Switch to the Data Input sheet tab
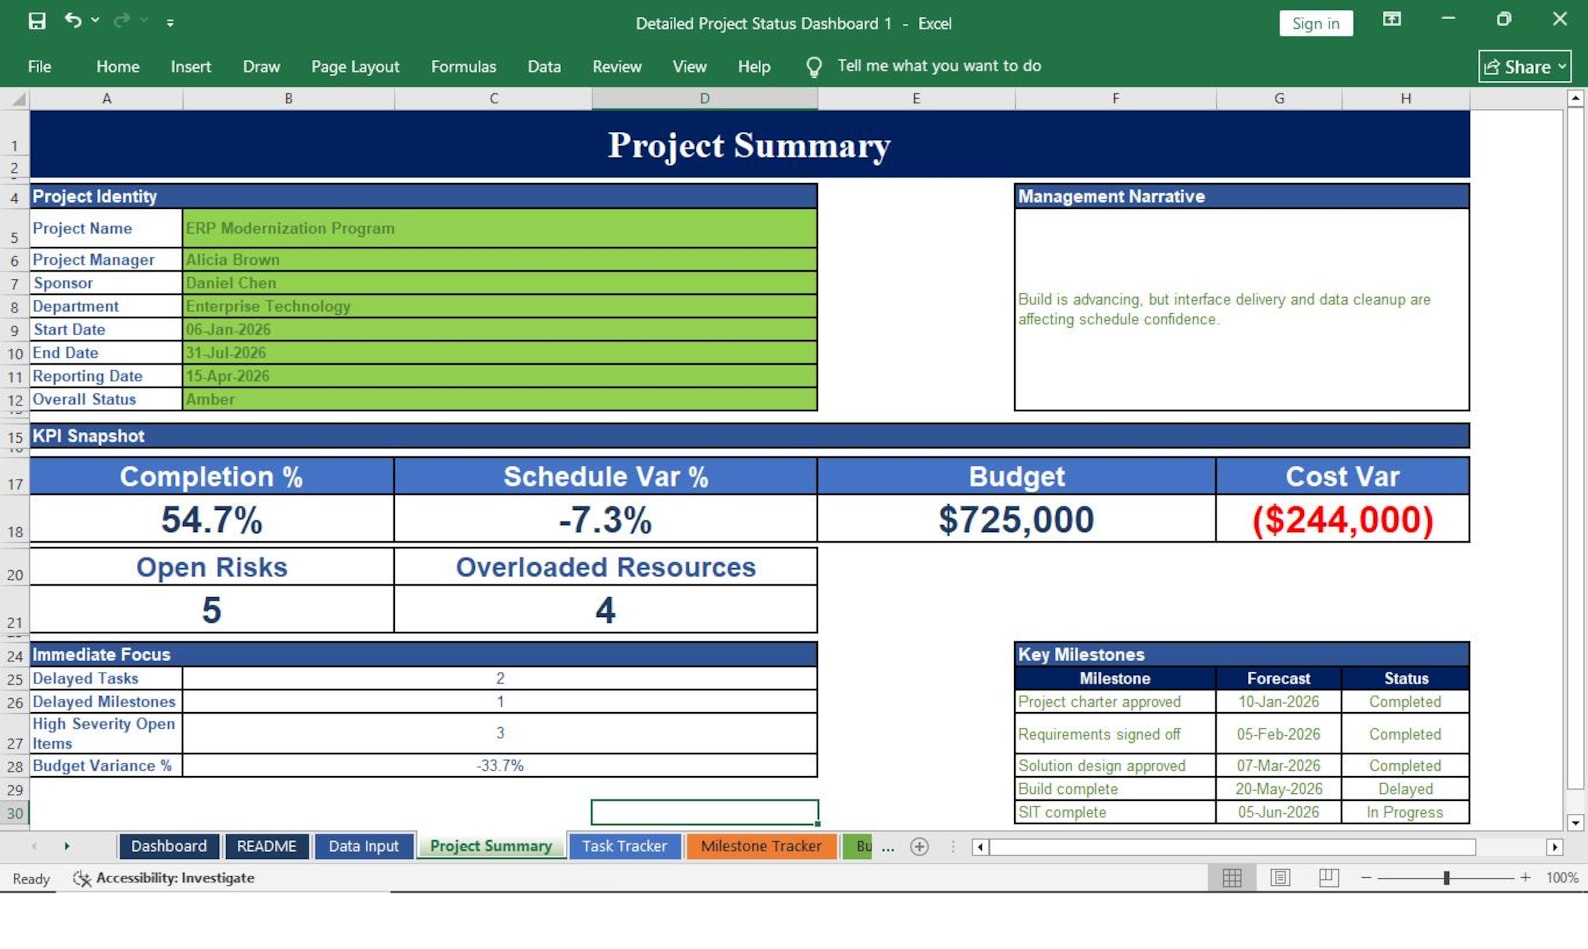This screenshot has height=949, width=1588. coord(363,846)
